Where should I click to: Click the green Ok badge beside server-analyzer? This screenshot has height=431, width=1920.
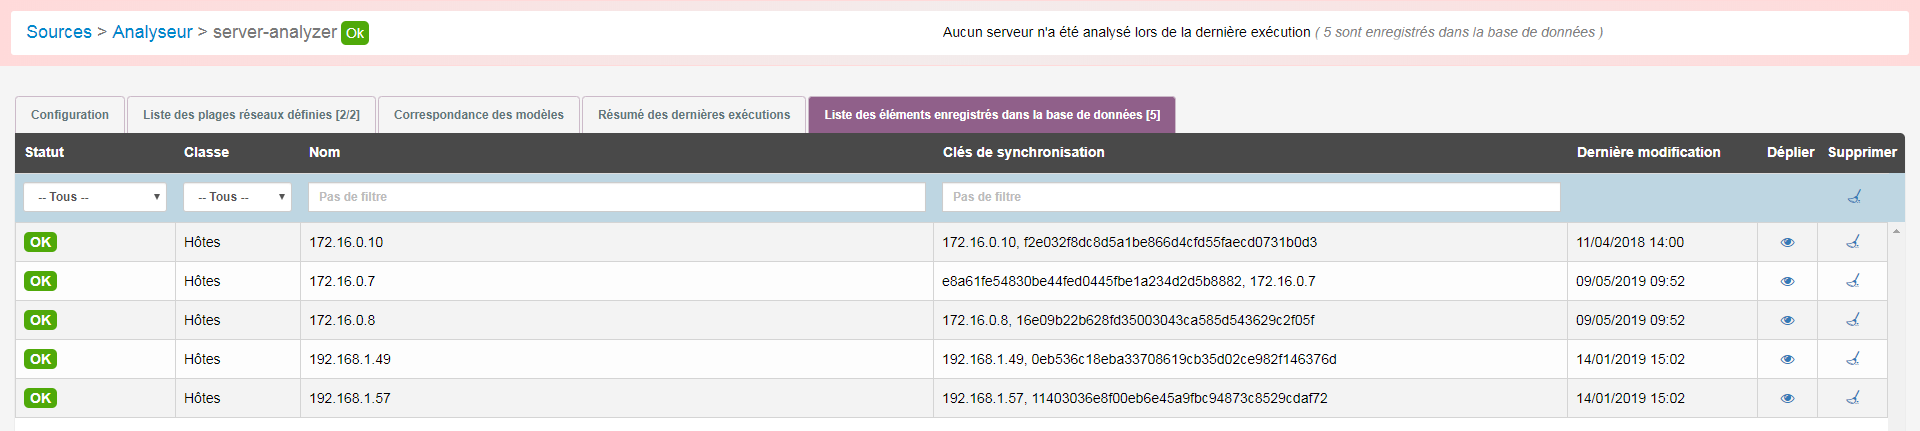pos(355,33)
